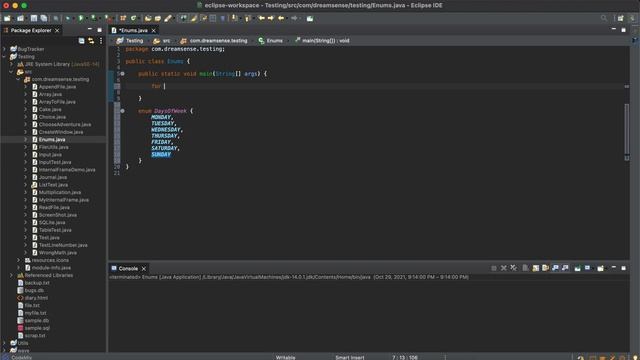The image size is (640, 360).
Task: Expand JRE System Library node
Action: 11,64
